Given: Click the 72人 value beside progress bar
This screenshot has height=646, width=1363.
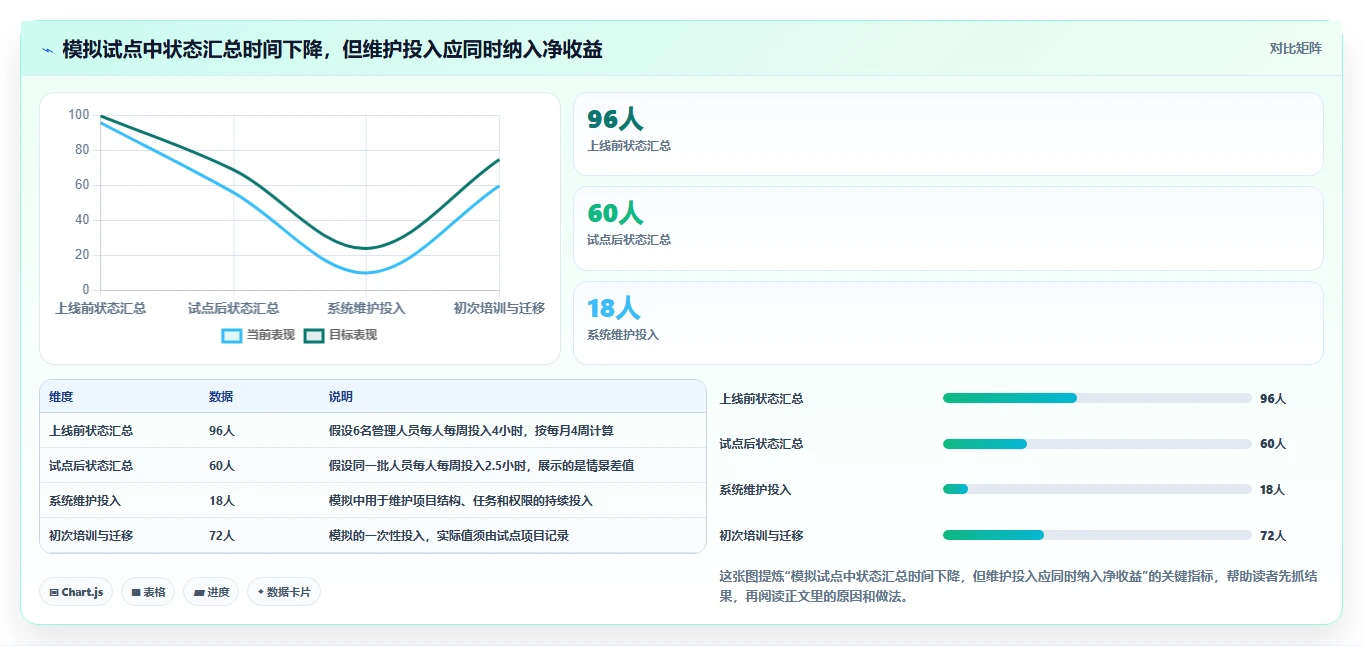Looking at the screenshot, I should tap(1273, 535).
